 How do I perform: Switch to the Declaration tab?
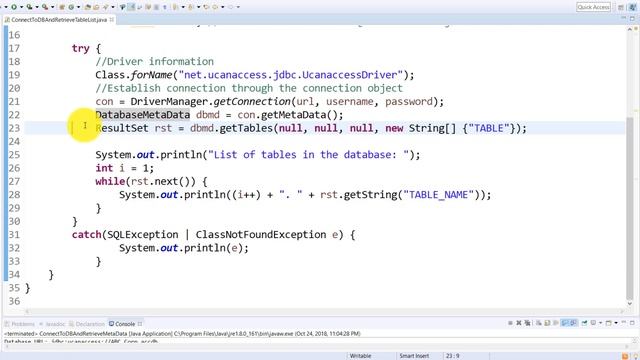pos(87,324)
